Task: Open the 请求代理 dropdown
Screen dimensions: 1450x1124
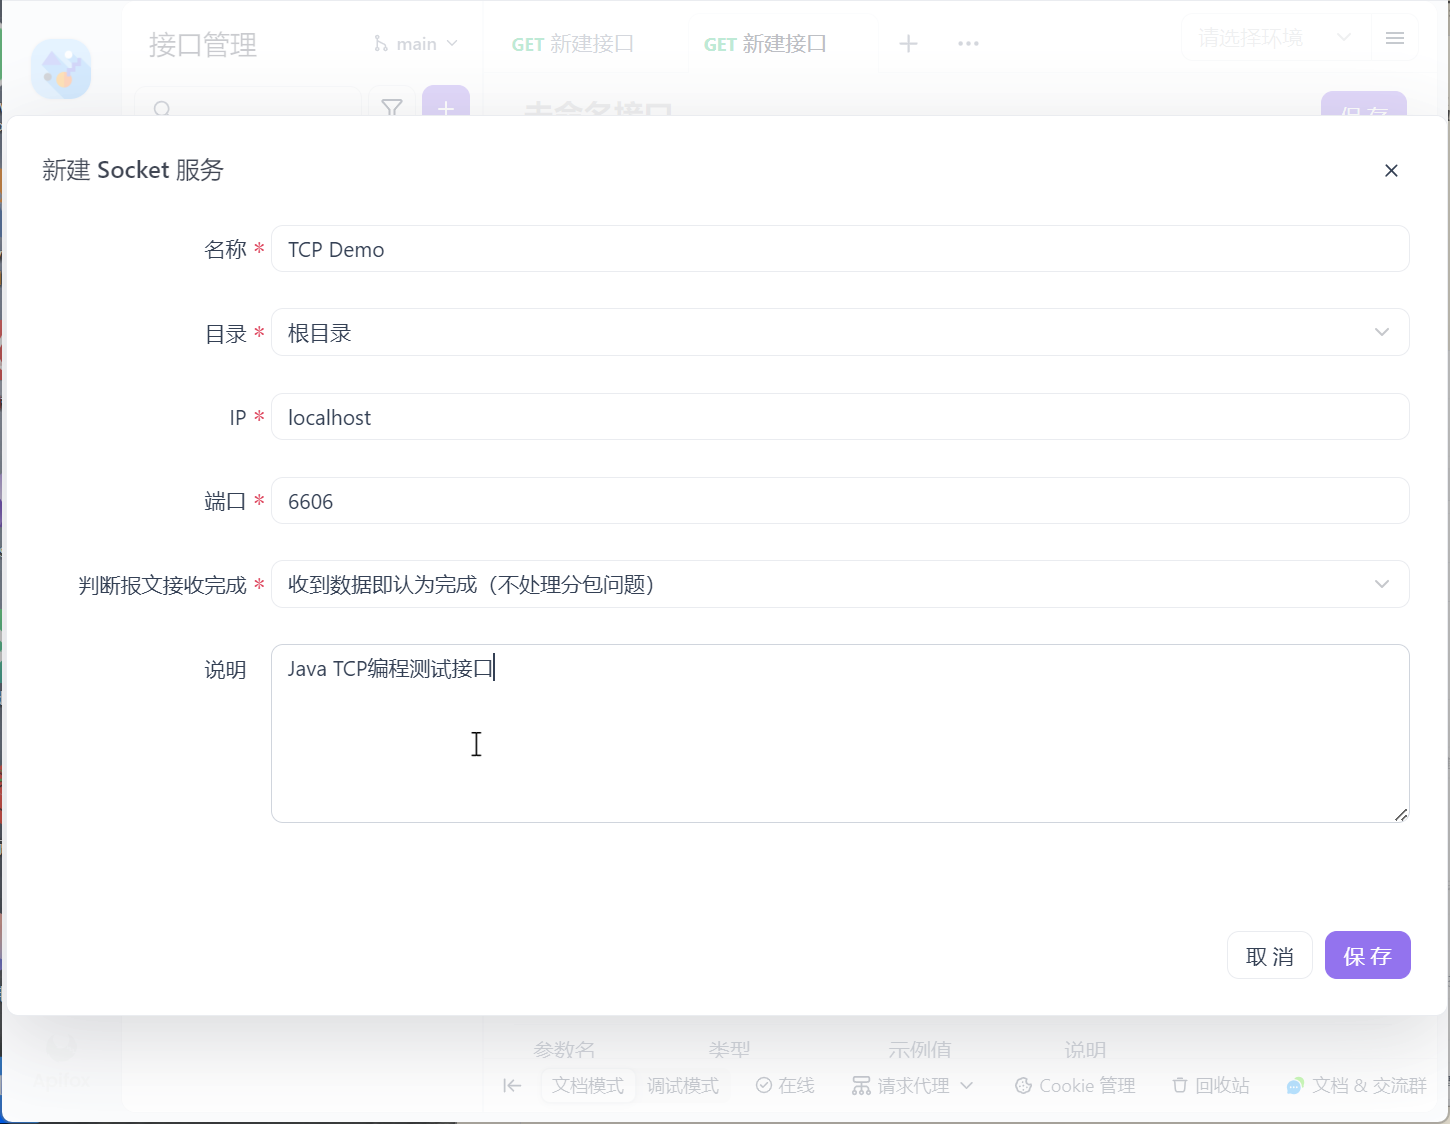Action: [912, 1086]
